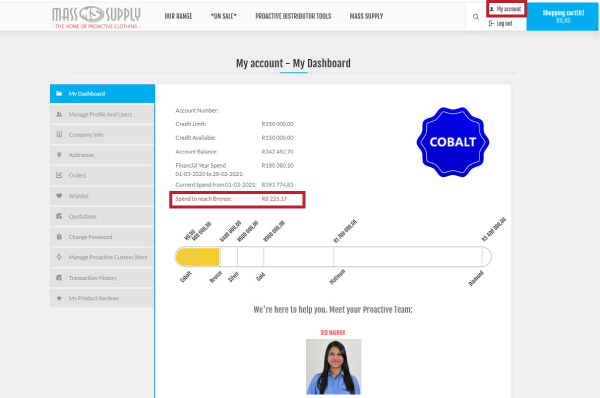The height and width of the screenshot is (398, 600).
Task: Open Manage Proactive Custom Store
Action: click(102, 257)
